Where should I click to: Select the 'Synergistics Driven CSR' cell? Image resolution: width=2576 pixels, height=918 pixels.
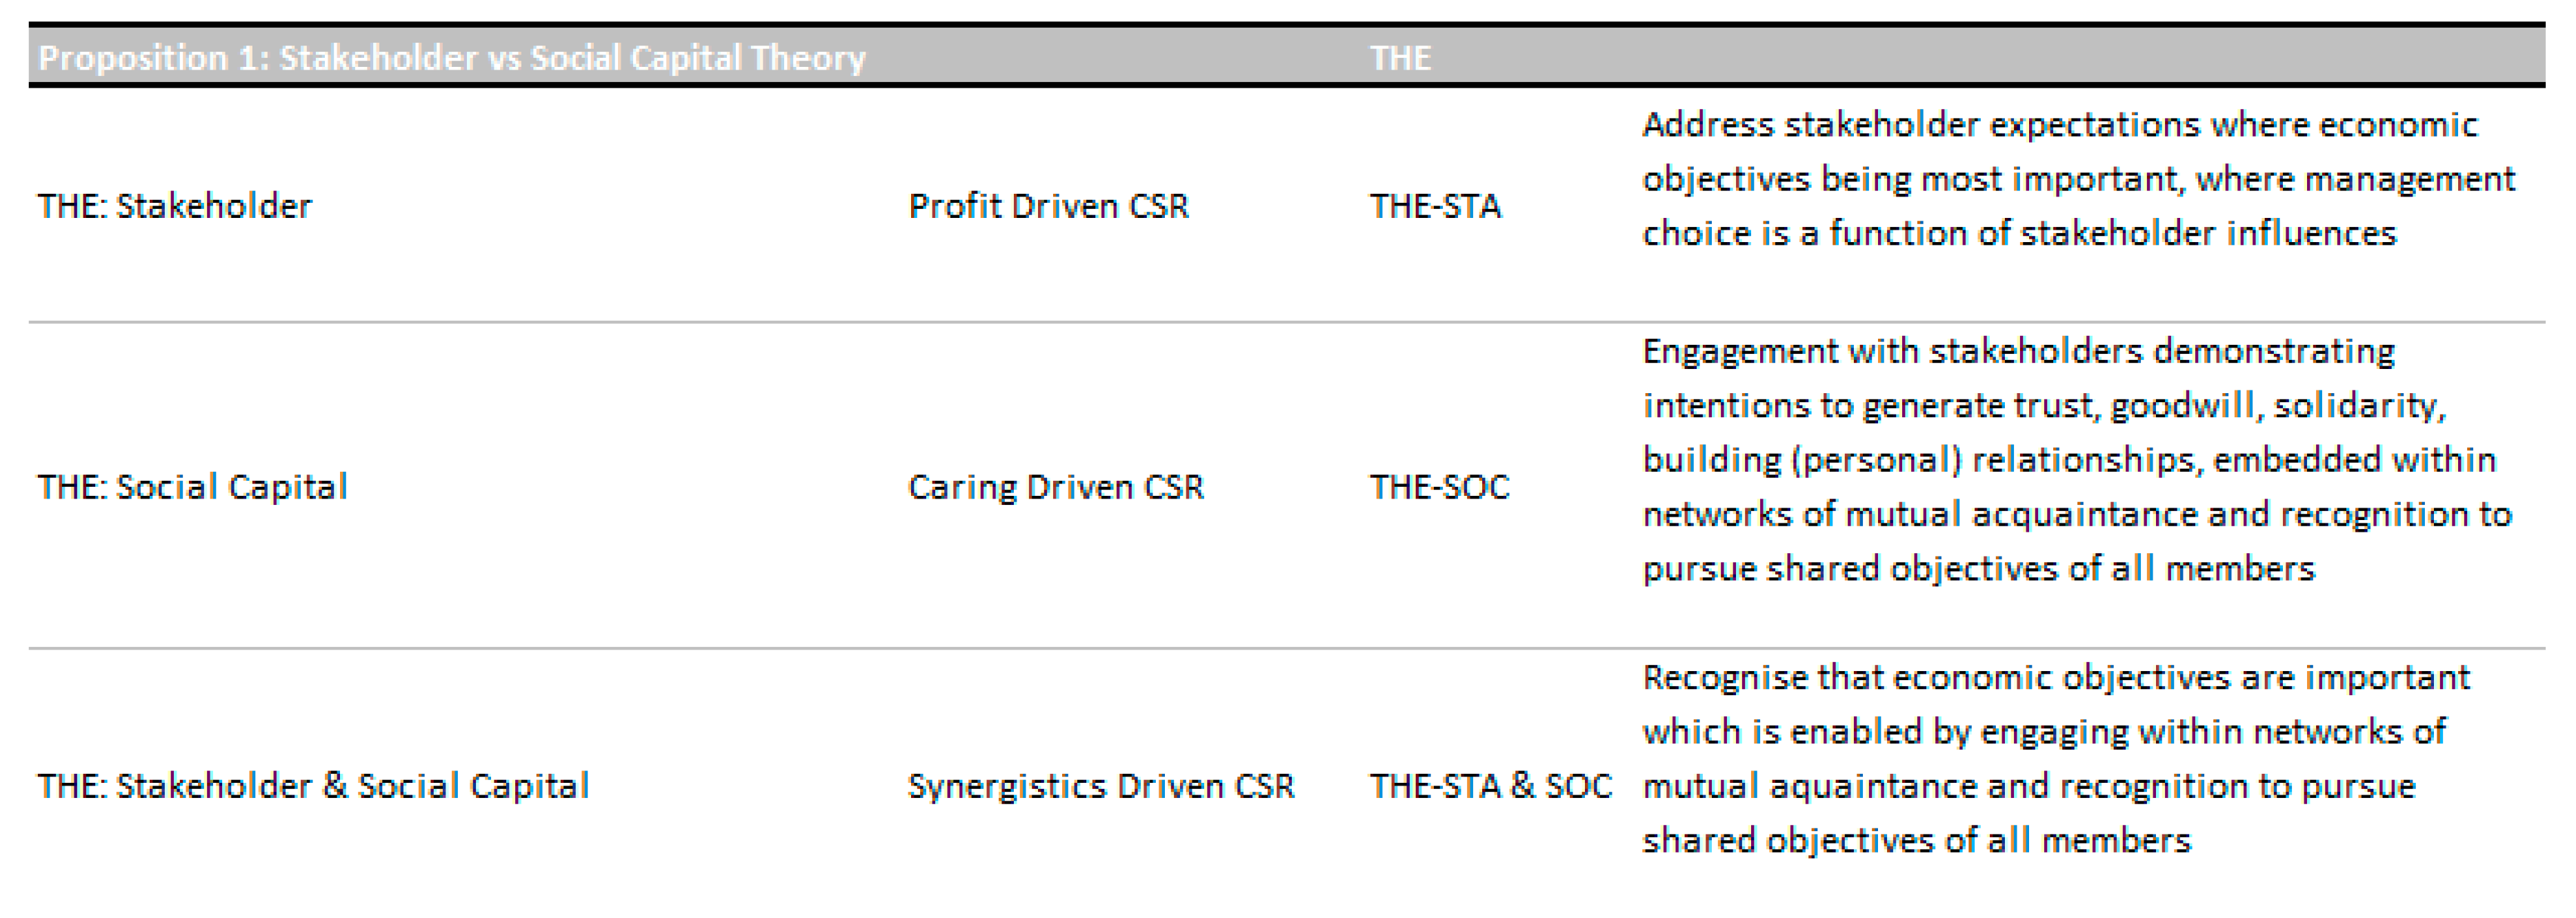coord(1100,786)
